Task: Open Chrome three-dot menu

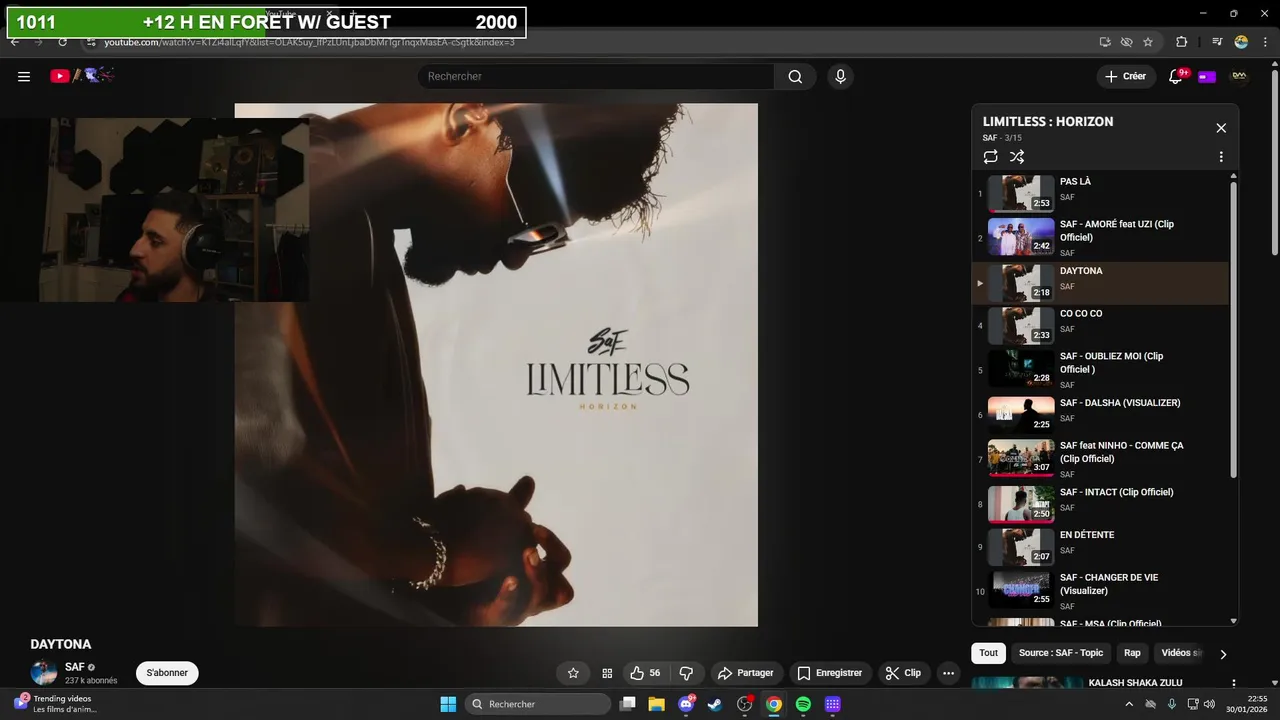Action: [1265, 42]
